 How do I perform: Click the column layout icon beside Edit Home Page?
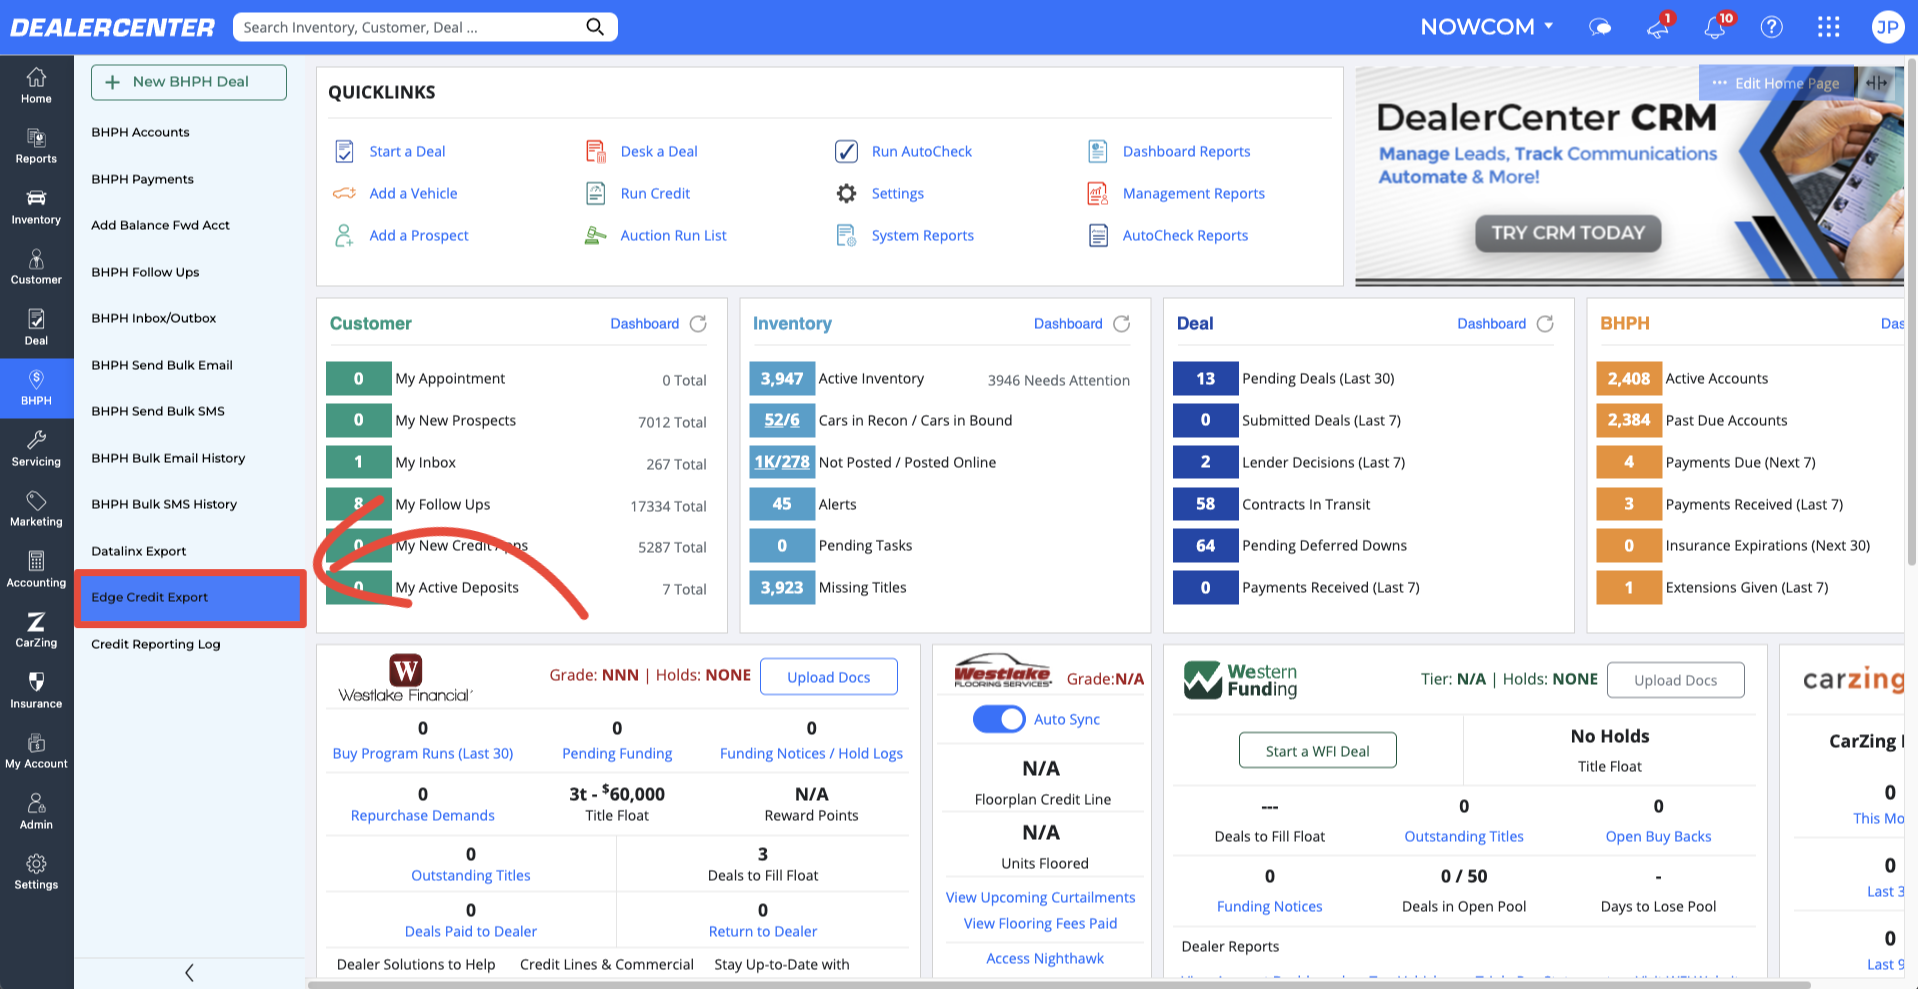pyautogui.click(x=1877, y=83)
